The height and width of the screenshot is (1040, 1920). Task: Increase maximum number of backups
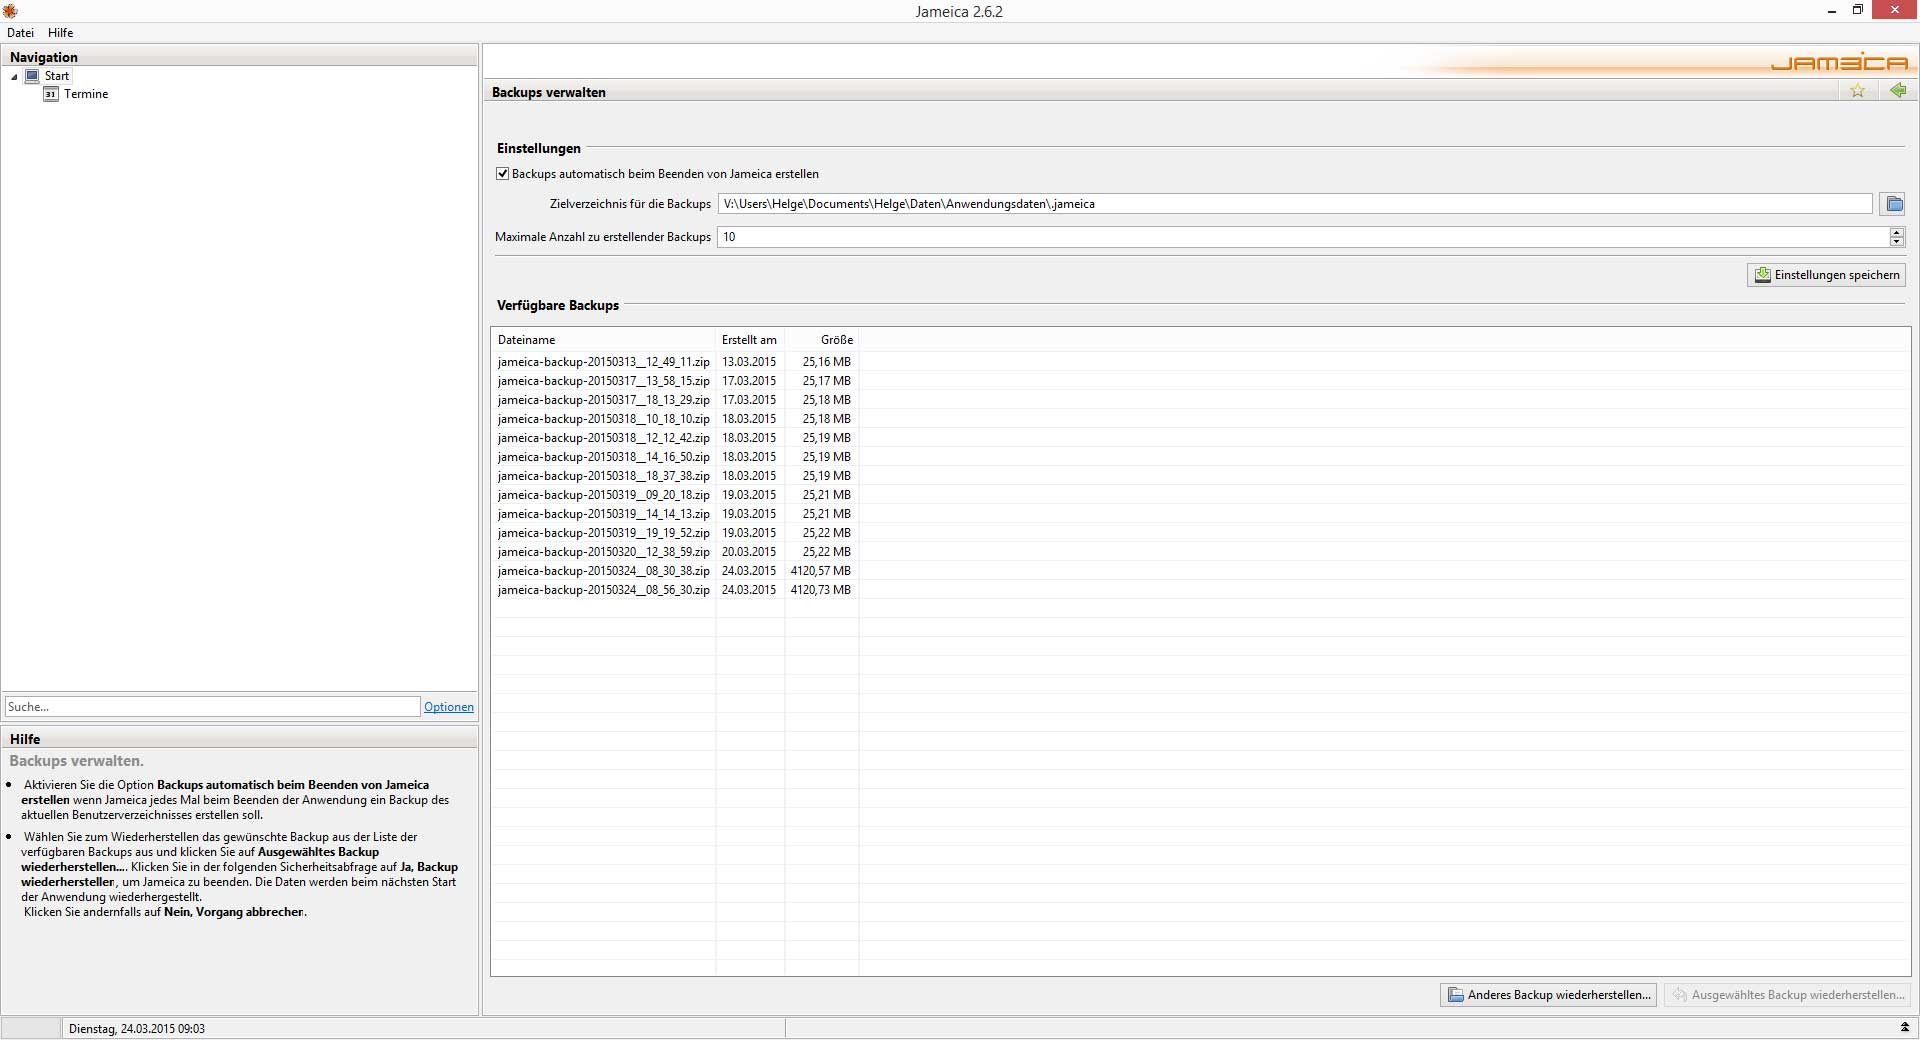pyautogui.click(x=1896, y=232)
